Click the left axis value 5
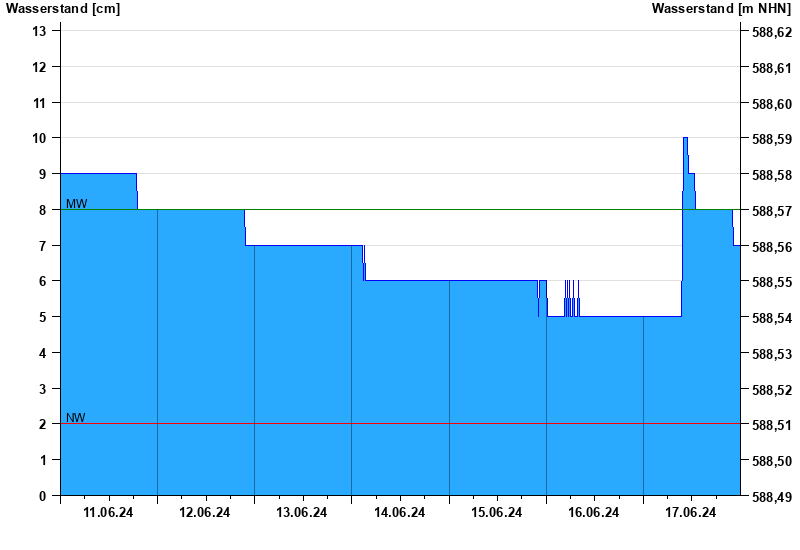The width and height of the screenshot is (800, 550). [x=42, y=317]
